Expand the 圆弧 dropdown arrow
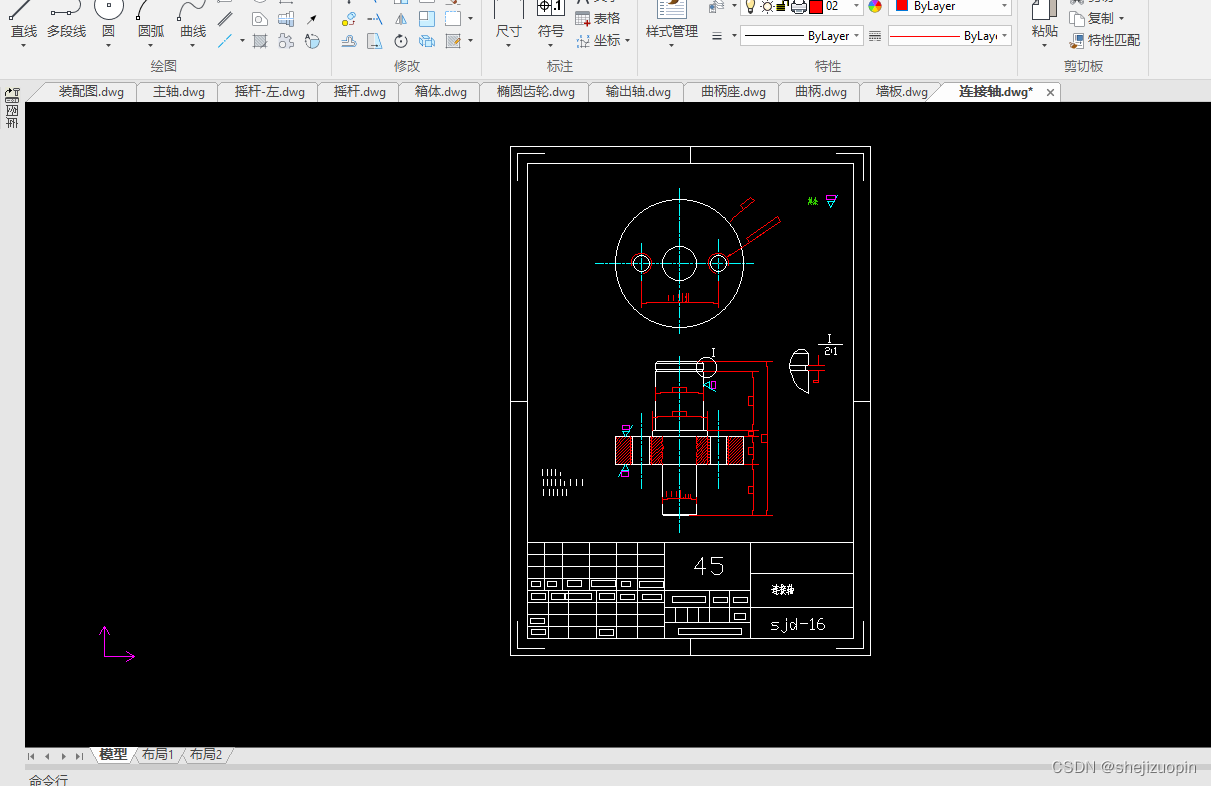Image resolution: width=1211 pixels, height=786 pixels. pos(150,45)
